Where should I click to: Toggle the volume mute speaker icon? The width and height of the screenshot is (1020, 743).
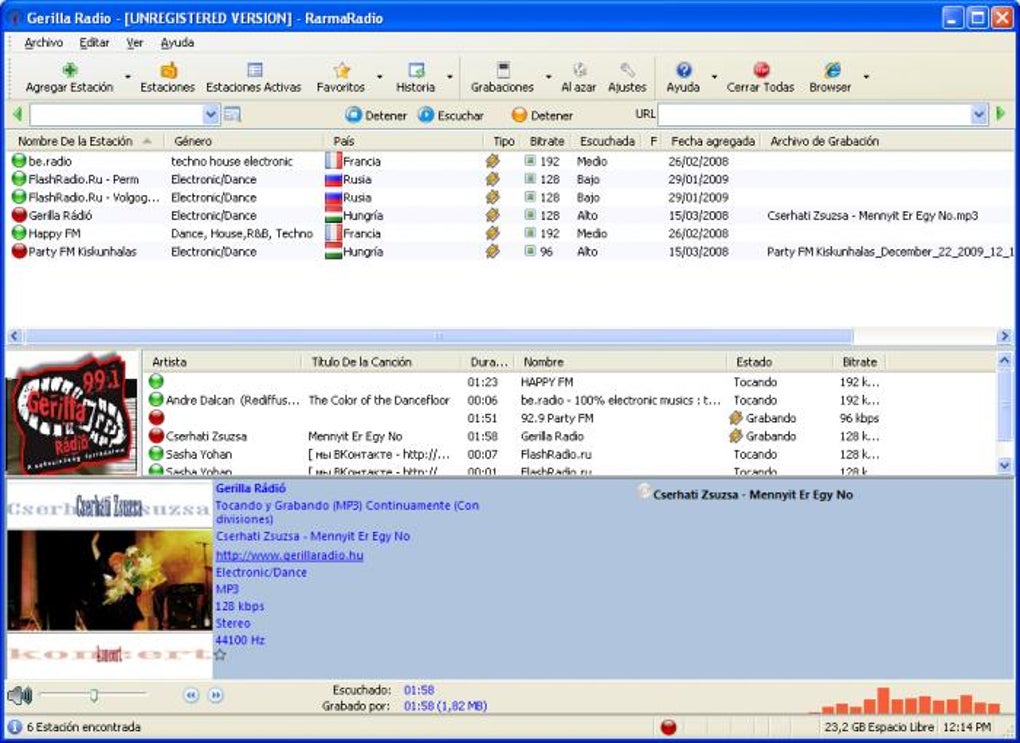tap(19, 695)
